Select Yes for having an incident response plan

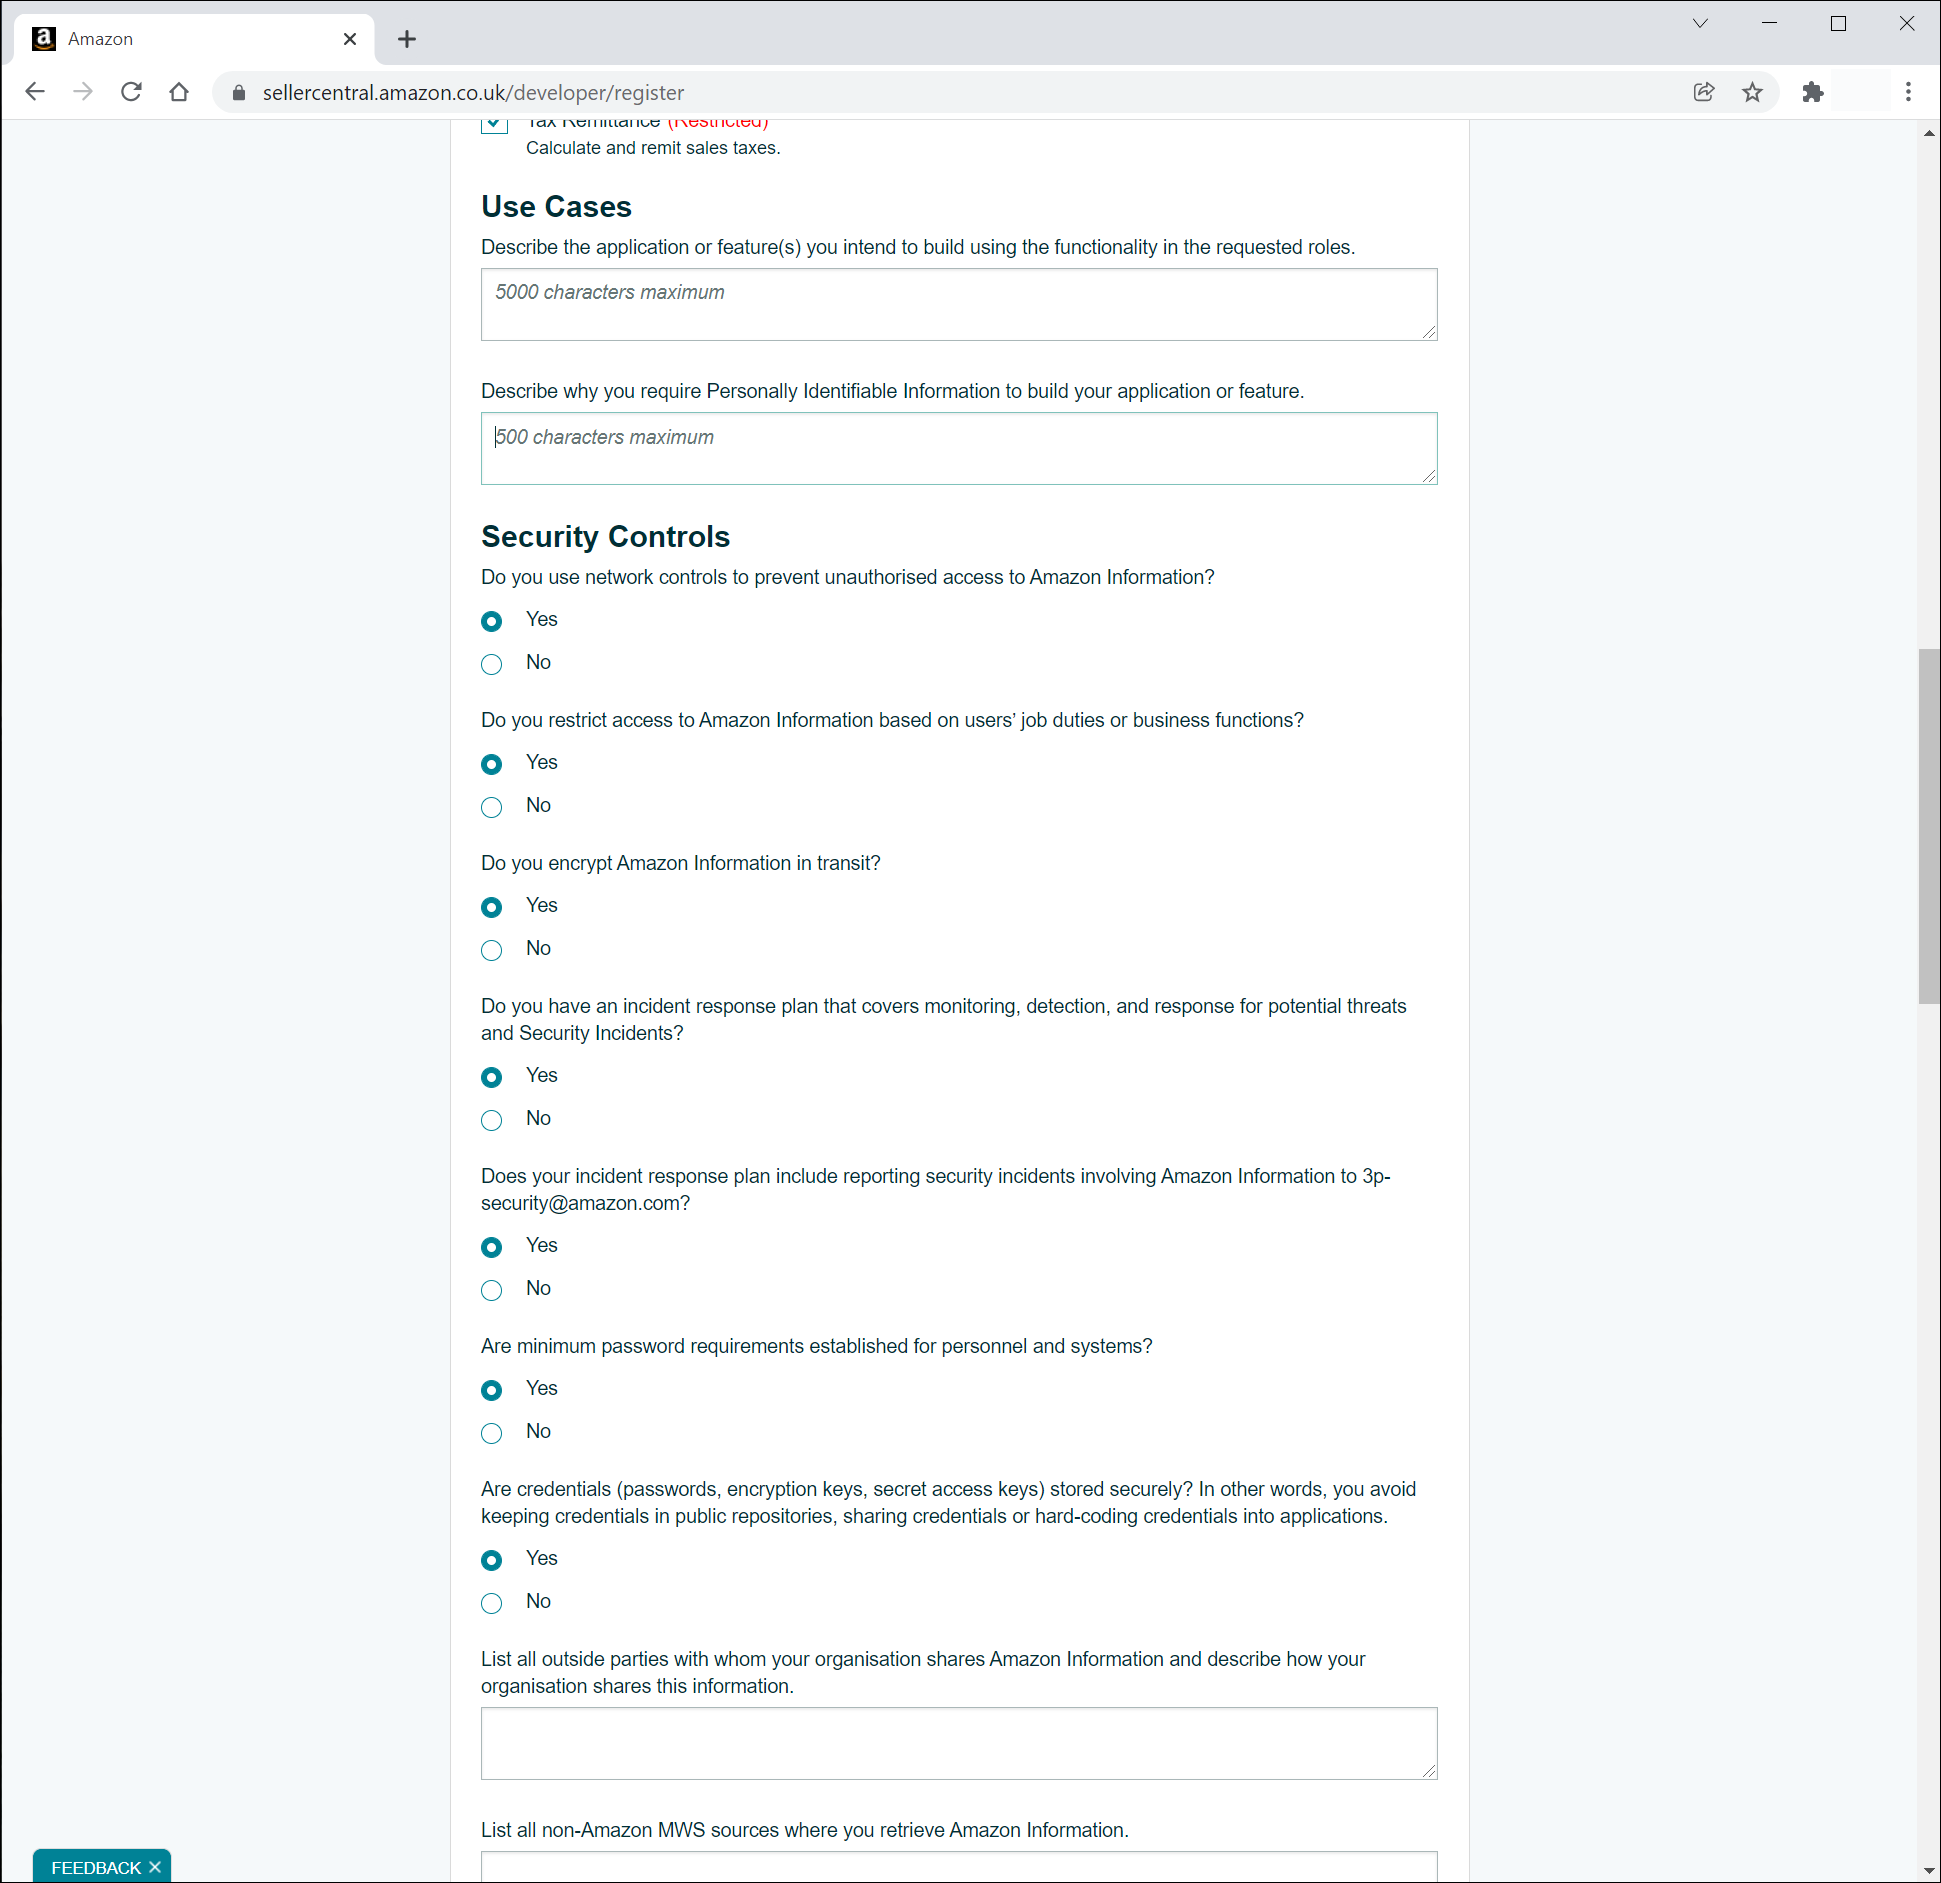pos(491,1077)
